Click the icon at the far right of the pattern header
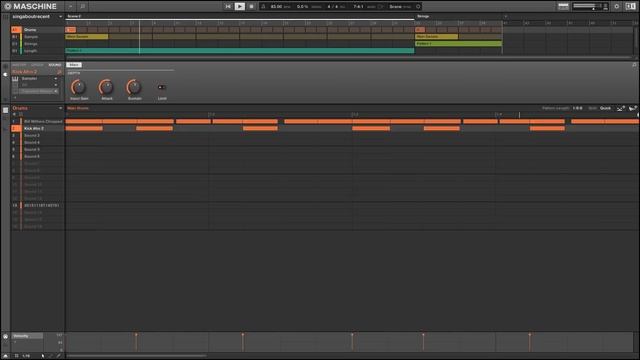This screenshot has width=640, height=360. pos(633,108)
